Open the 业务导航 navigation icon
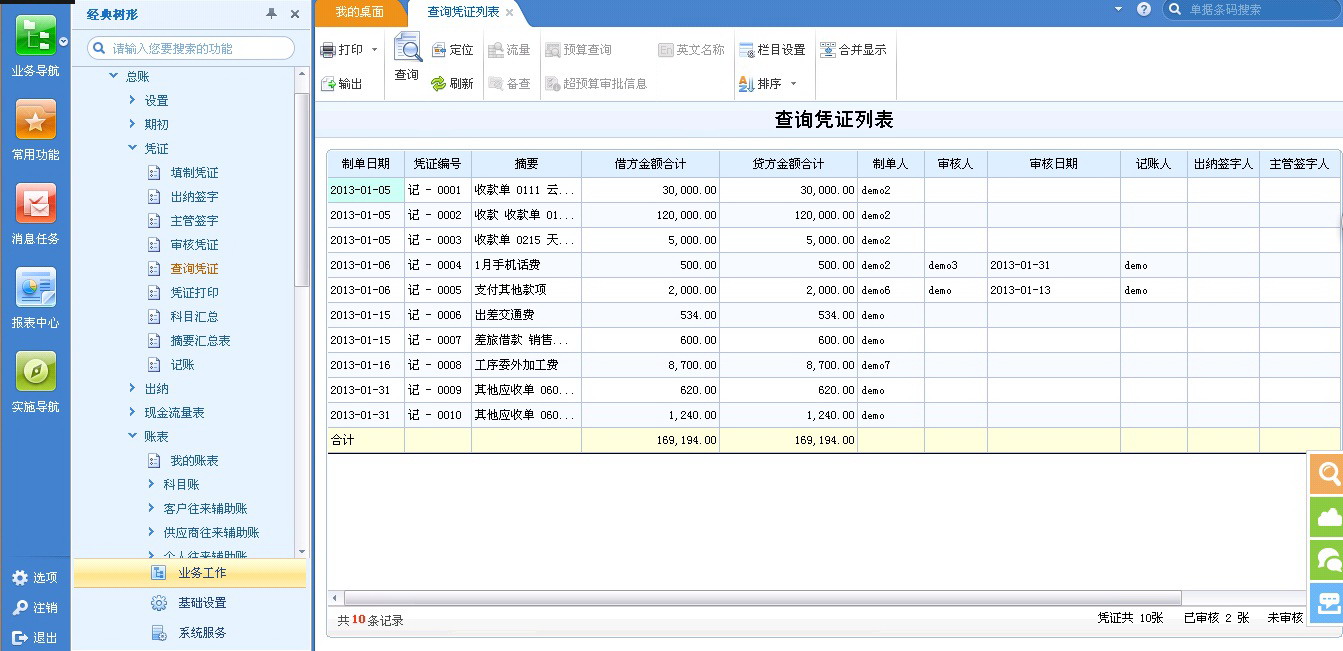Viewport: 1343px width, 651px height. [35, 36]
